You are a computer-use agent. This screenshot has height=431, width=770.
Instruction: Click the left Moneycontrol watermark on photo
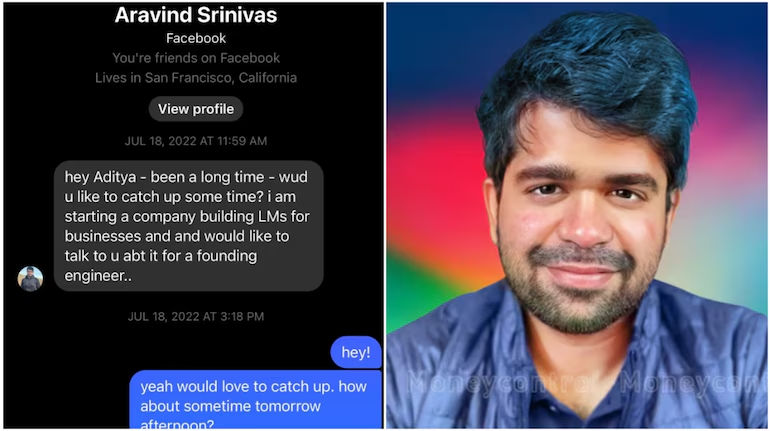point(502,383)
